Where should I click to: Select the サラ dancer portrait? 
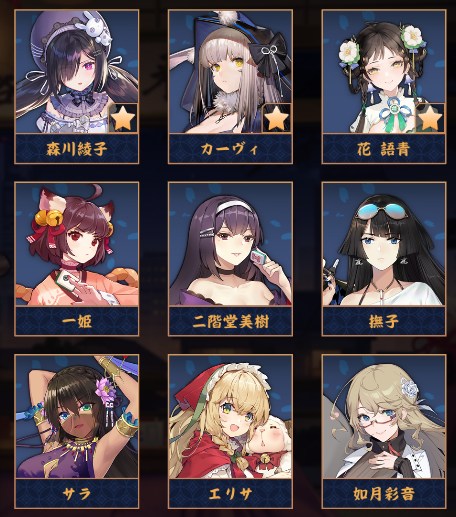77,416
